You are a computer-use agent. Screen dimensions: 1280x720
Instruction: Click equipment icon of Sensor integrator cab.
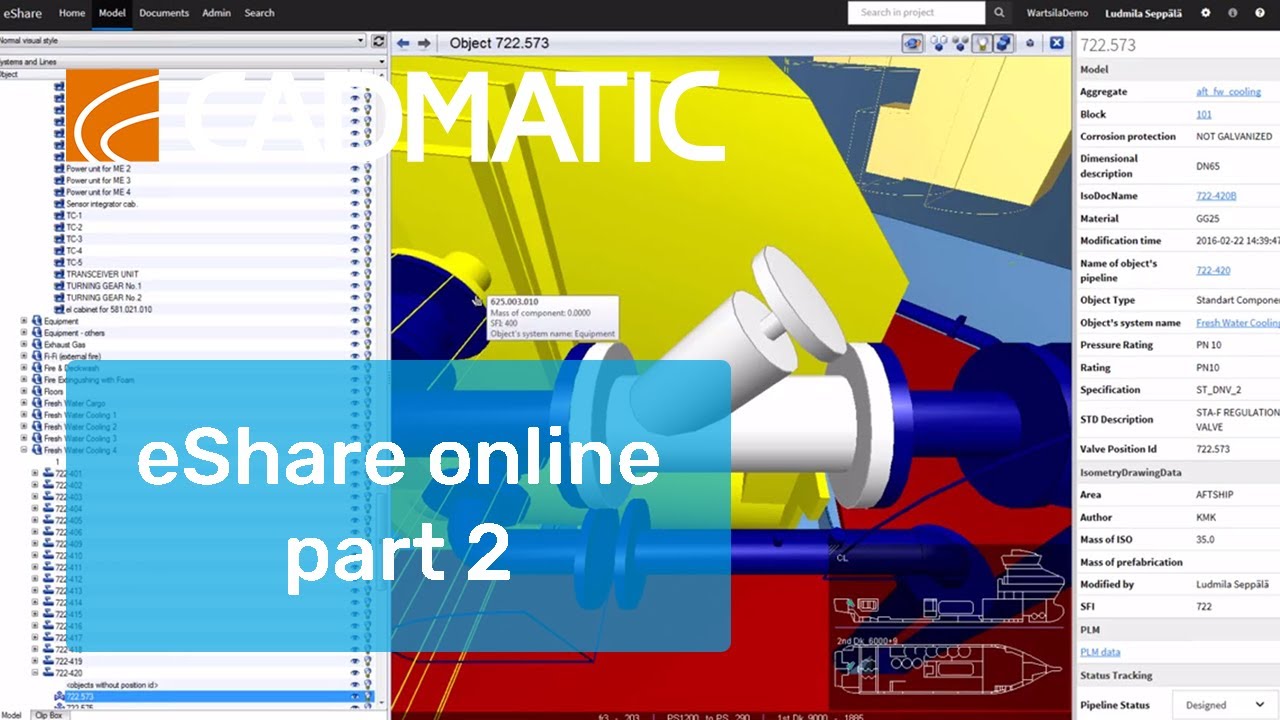[x=59, y=204]
